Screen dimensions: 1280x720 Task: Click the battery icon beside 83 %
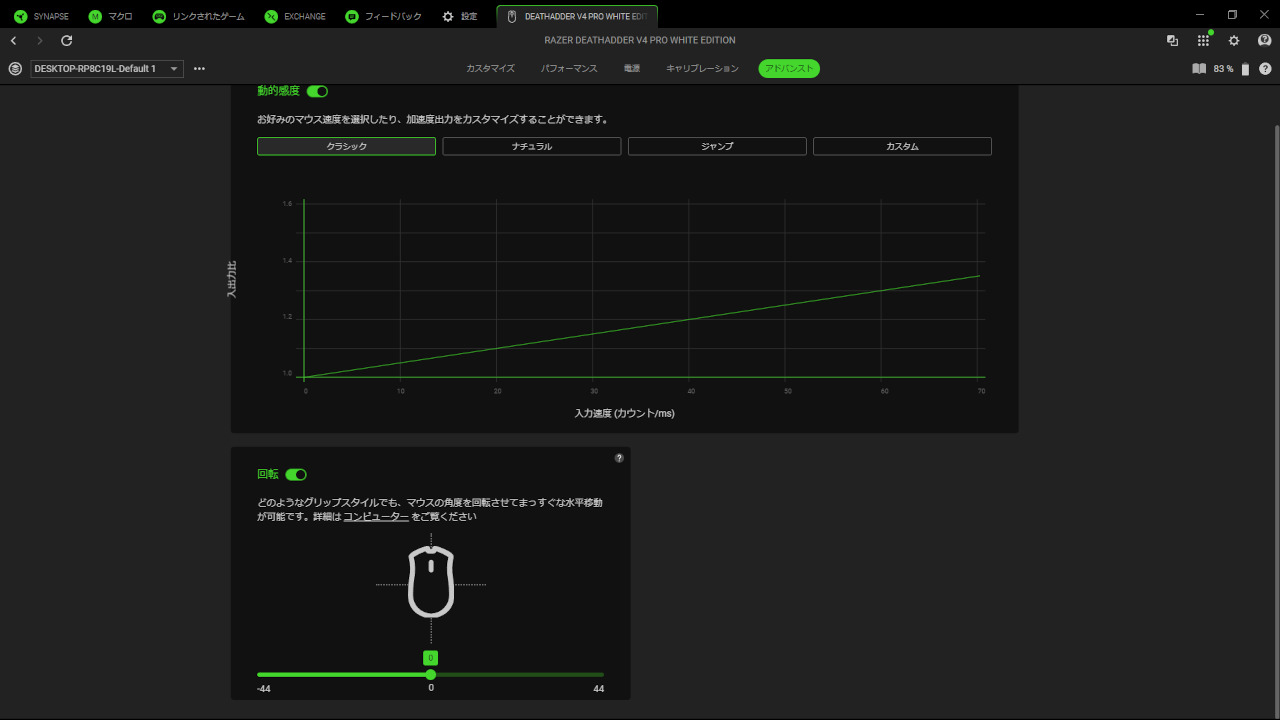pyautogui.click(x=1245, y=69)
